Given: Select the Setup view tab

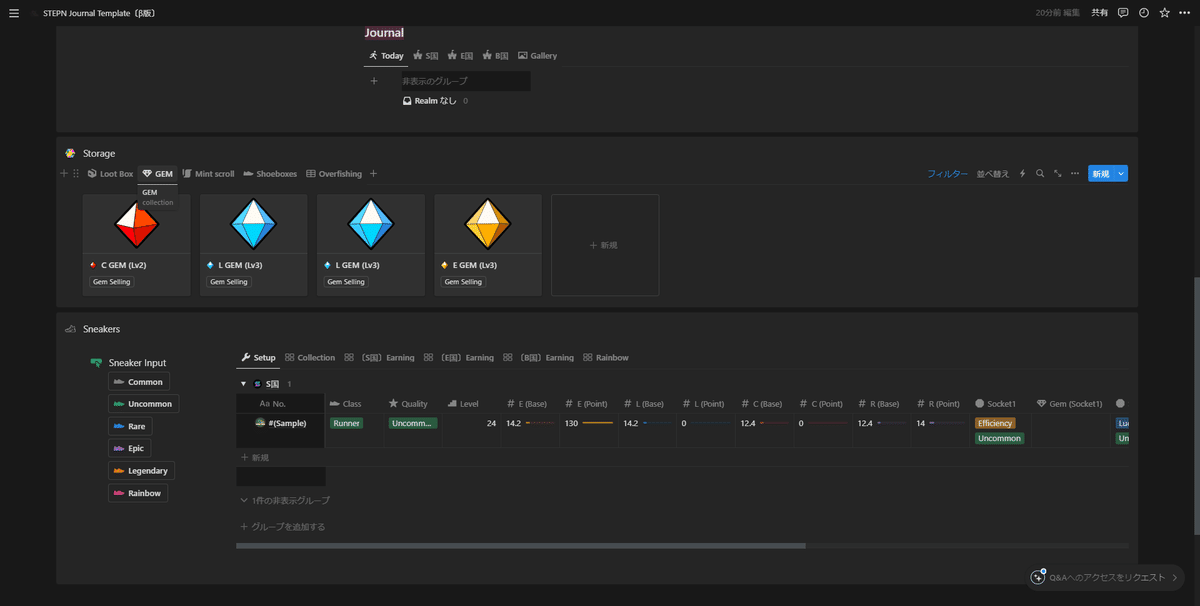Looking at the screenshot, I should tap(259, 358).
